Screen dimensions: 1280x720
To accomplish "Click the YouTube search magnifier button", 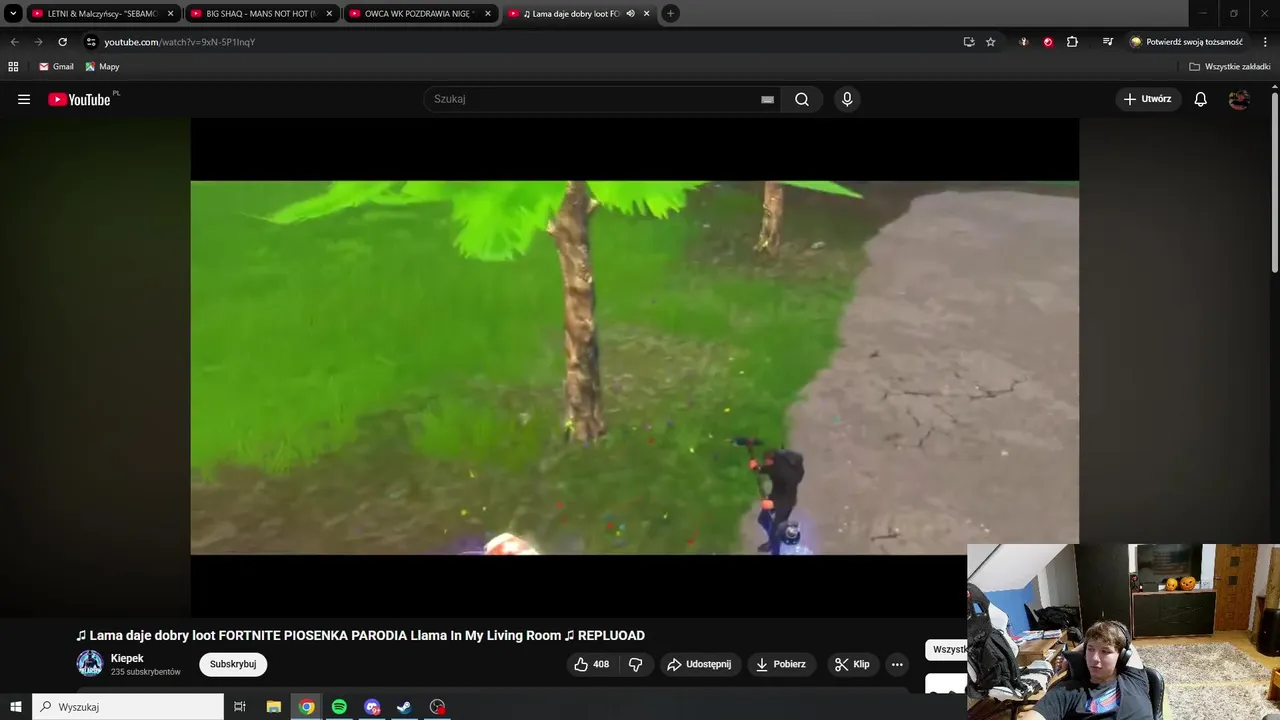I will [802, 99].
